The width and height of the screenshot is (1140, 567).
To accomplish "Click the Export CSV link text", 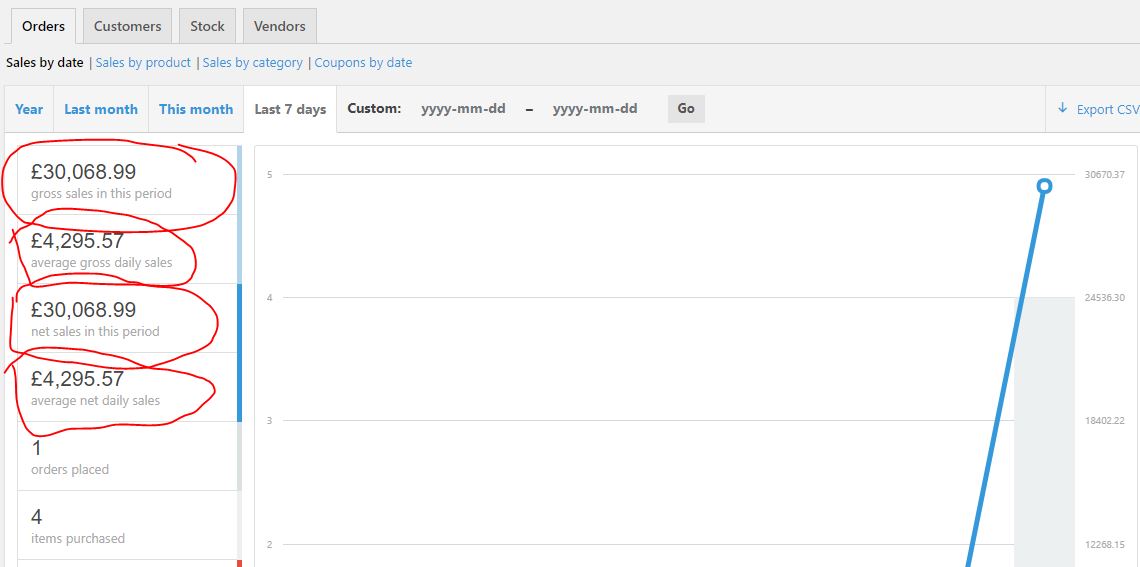I will 1108,109.
